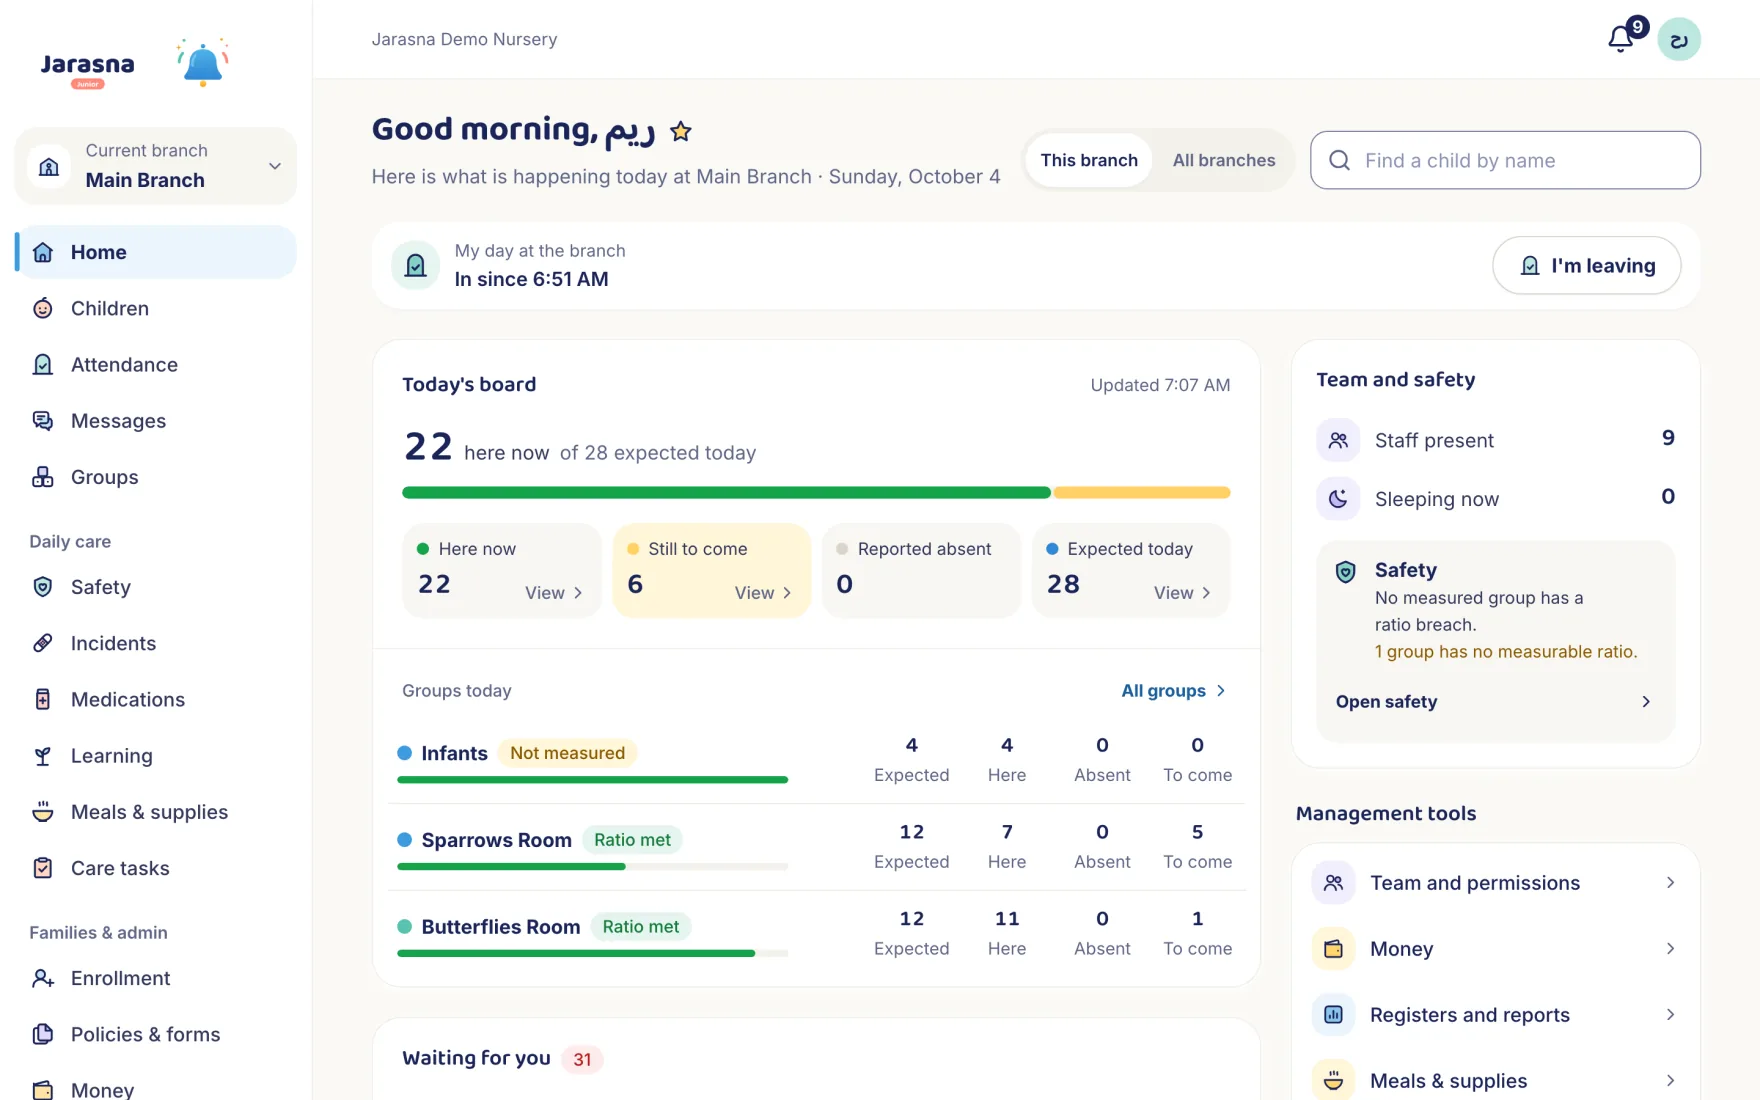1760x1100 pixels.
Task: Select Home in the sidebar
Action: (x=156, y=252)
